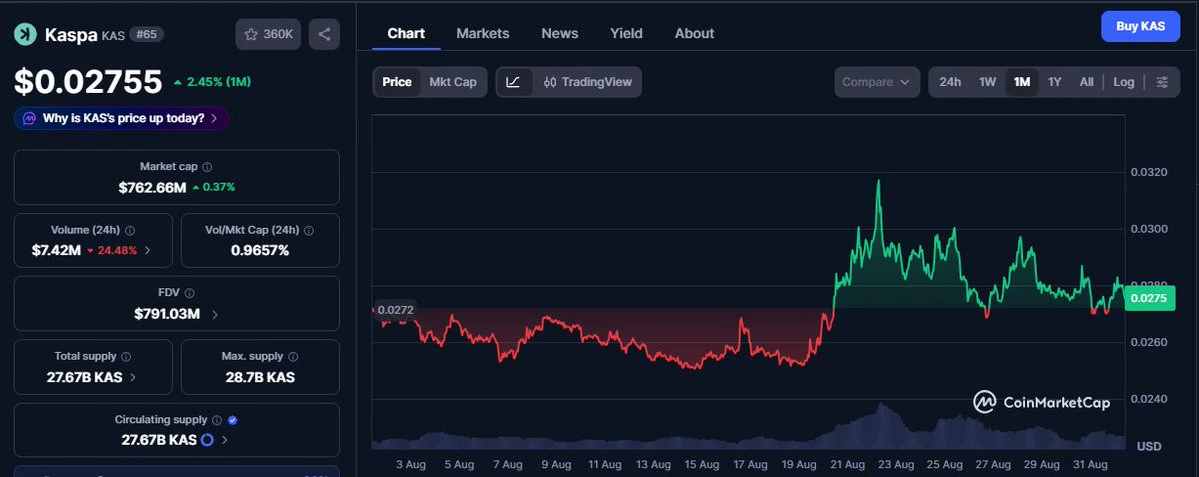Click info icon next to FDV
The height and width of the screenshot is (477, 1199).
(x=190, y=293)
